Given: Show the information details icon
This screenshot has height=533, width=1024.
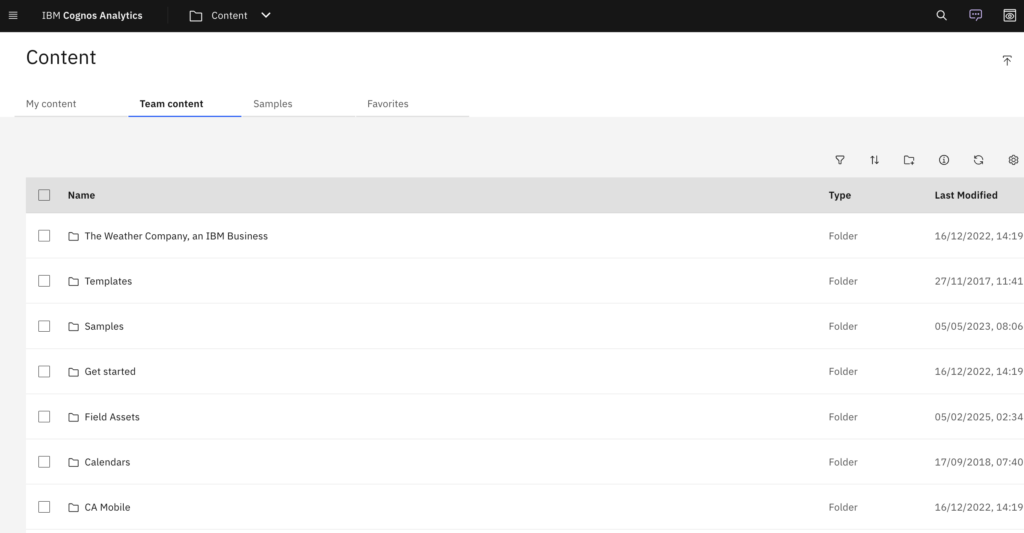Looking at the screenshot, I should tap(944, 160).
